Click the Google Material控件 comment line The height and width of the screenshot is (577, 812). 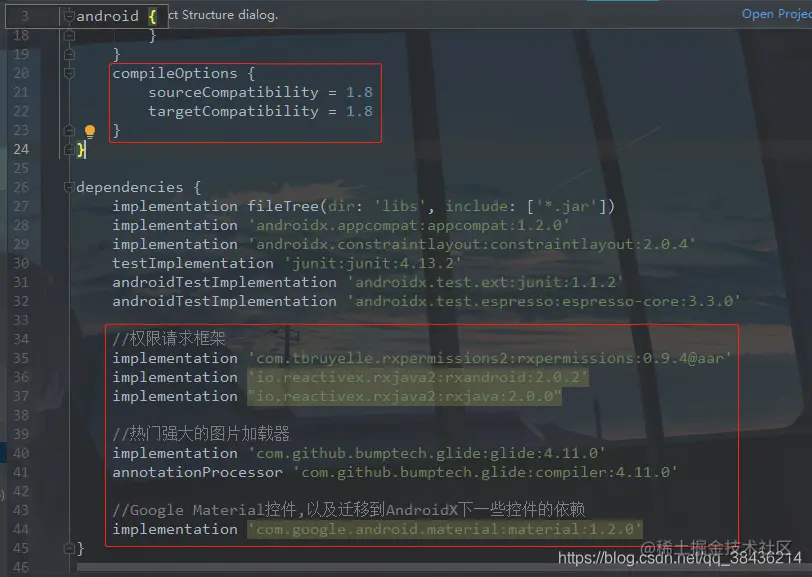tap(349, 510)
